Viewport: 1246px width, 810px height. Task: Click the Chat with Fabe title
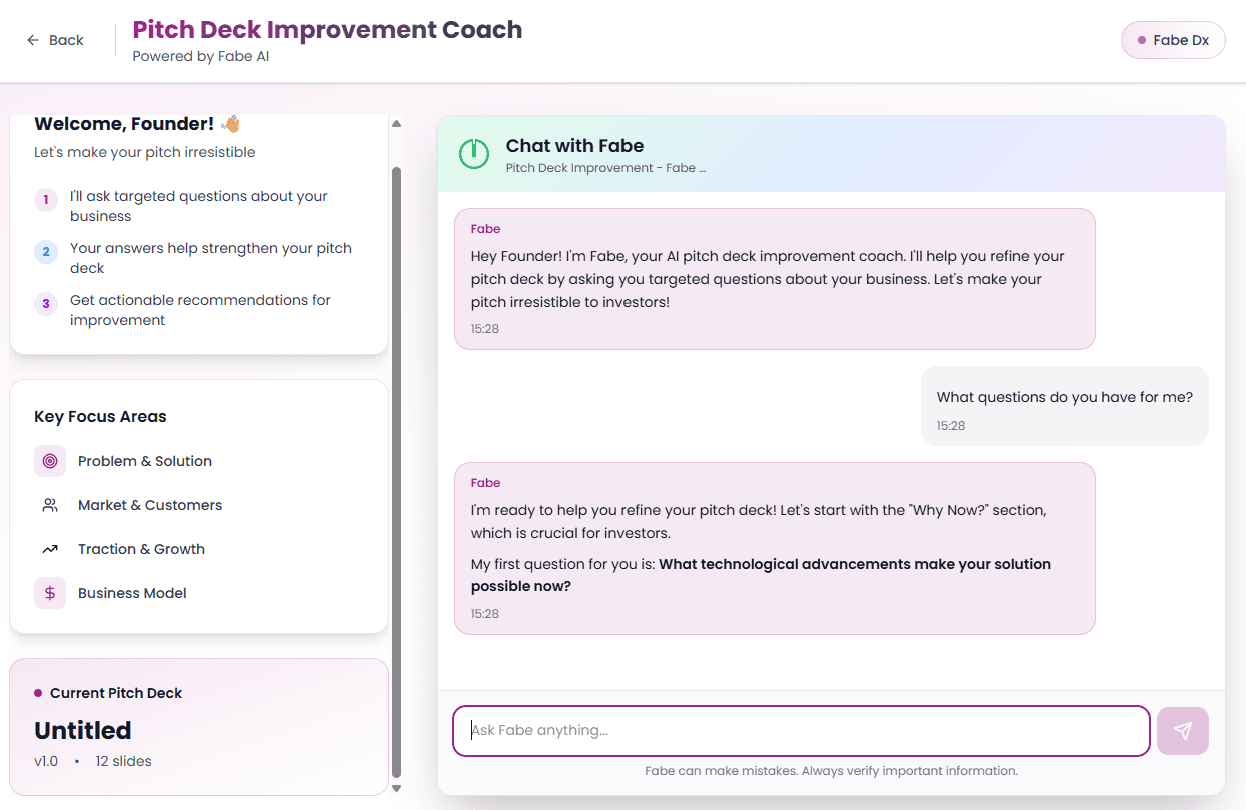pos(575,146)
